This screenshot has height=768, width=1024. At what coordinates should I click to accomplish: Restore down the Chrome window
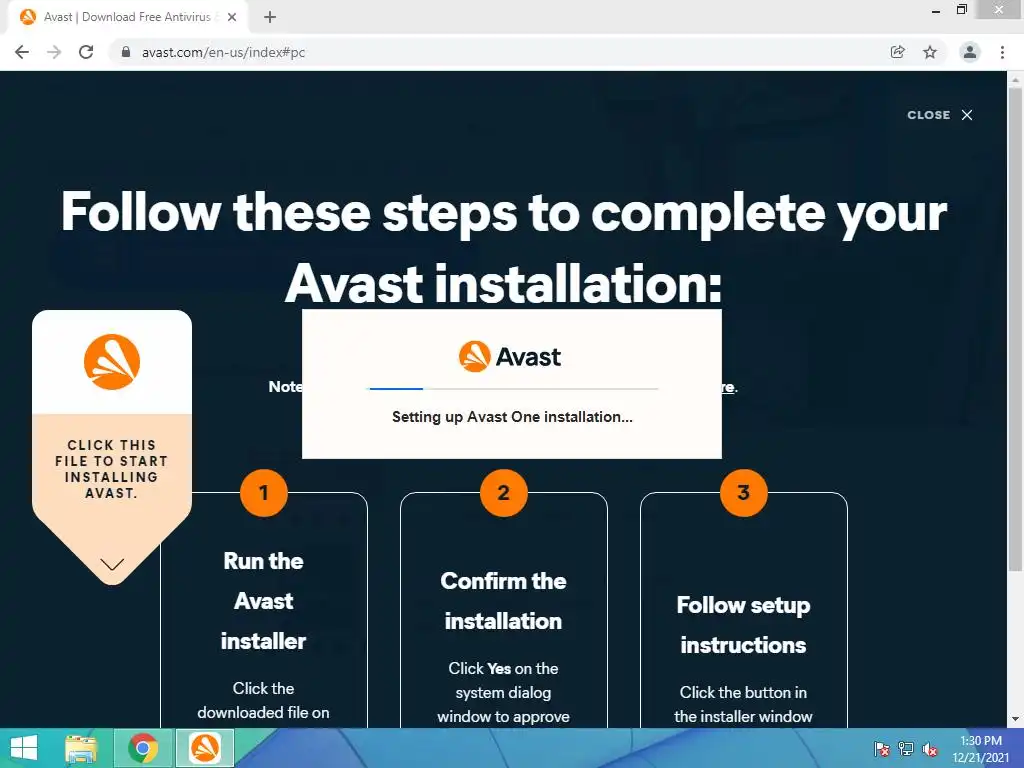pos(961,10)
